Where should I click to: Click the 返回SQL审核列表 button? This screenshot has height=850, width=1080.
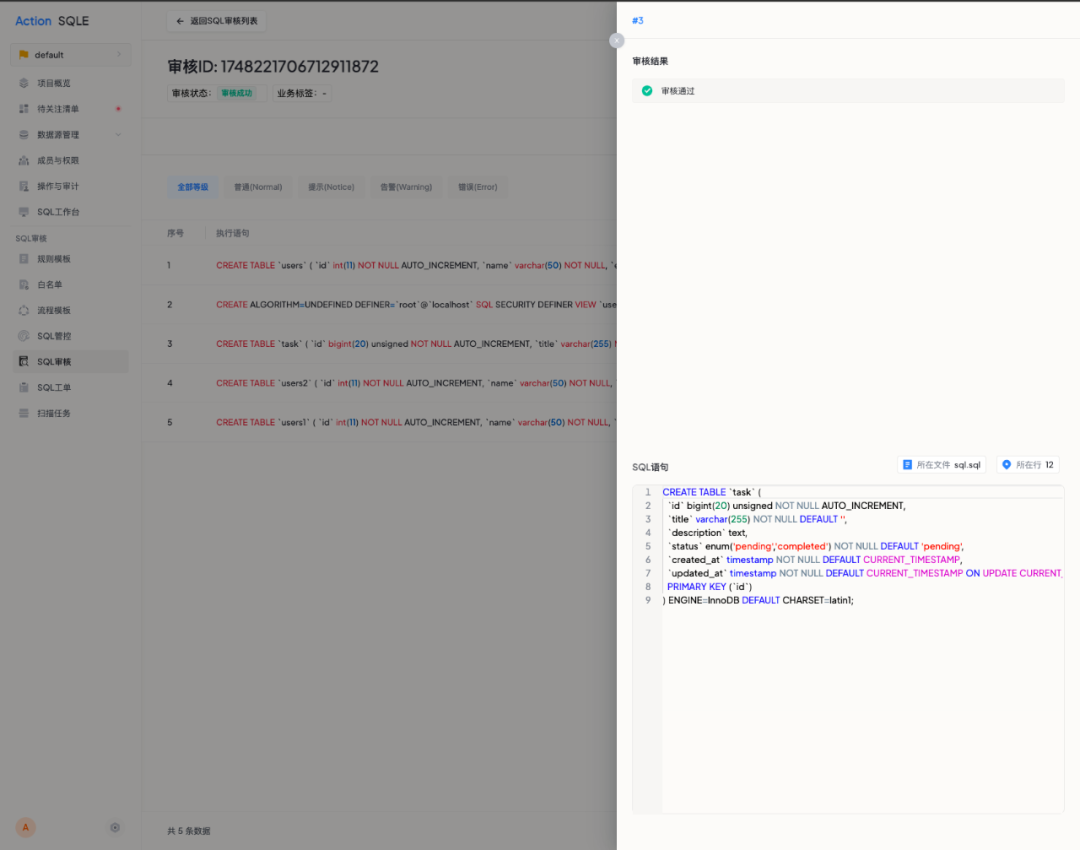point(217,21)
